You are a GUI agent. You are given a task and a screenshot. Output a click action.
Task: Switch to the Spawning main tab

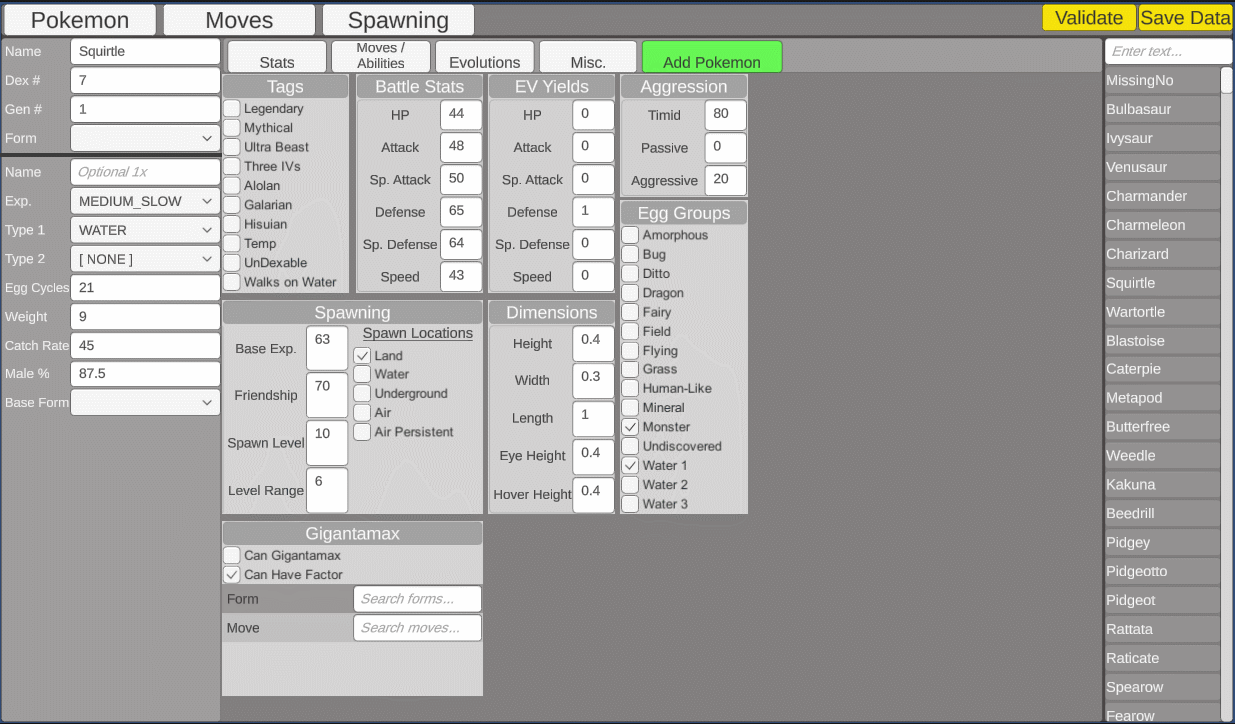click(398, 20)
